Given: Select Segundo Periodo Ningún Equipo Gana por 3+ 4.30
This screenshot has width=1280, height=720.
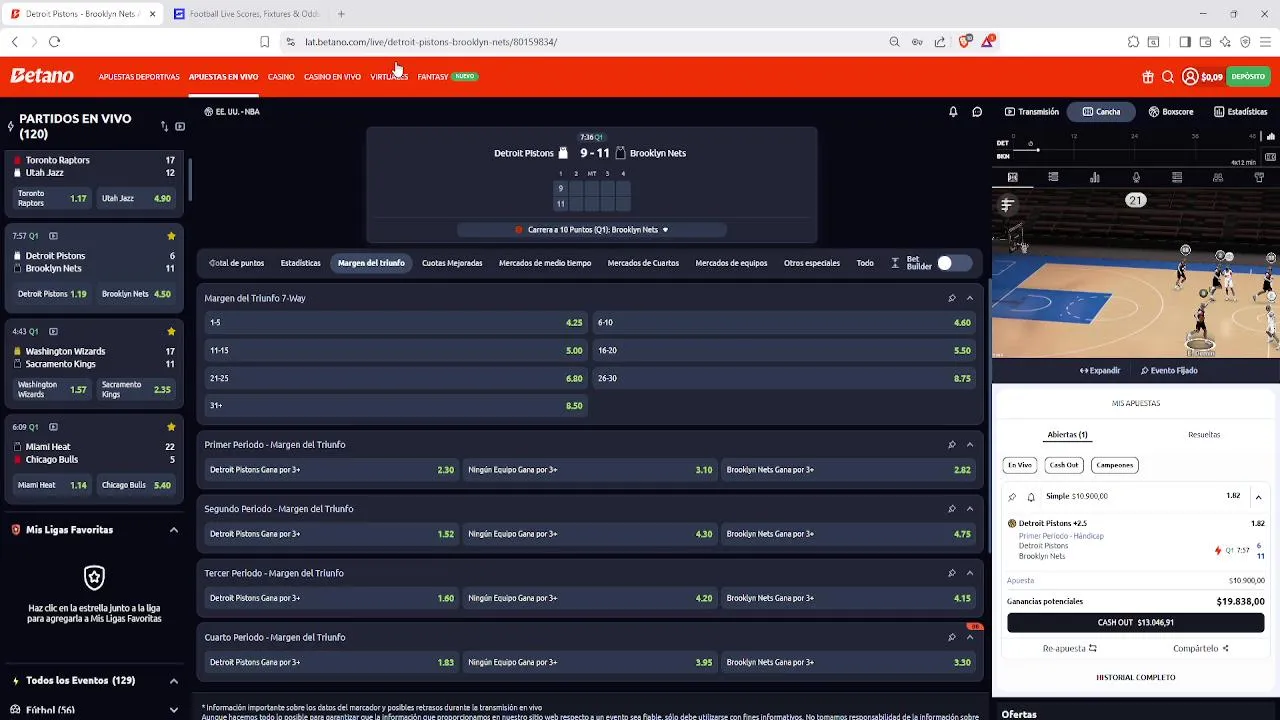Looking at the screenshot, I should click(590, 534).
